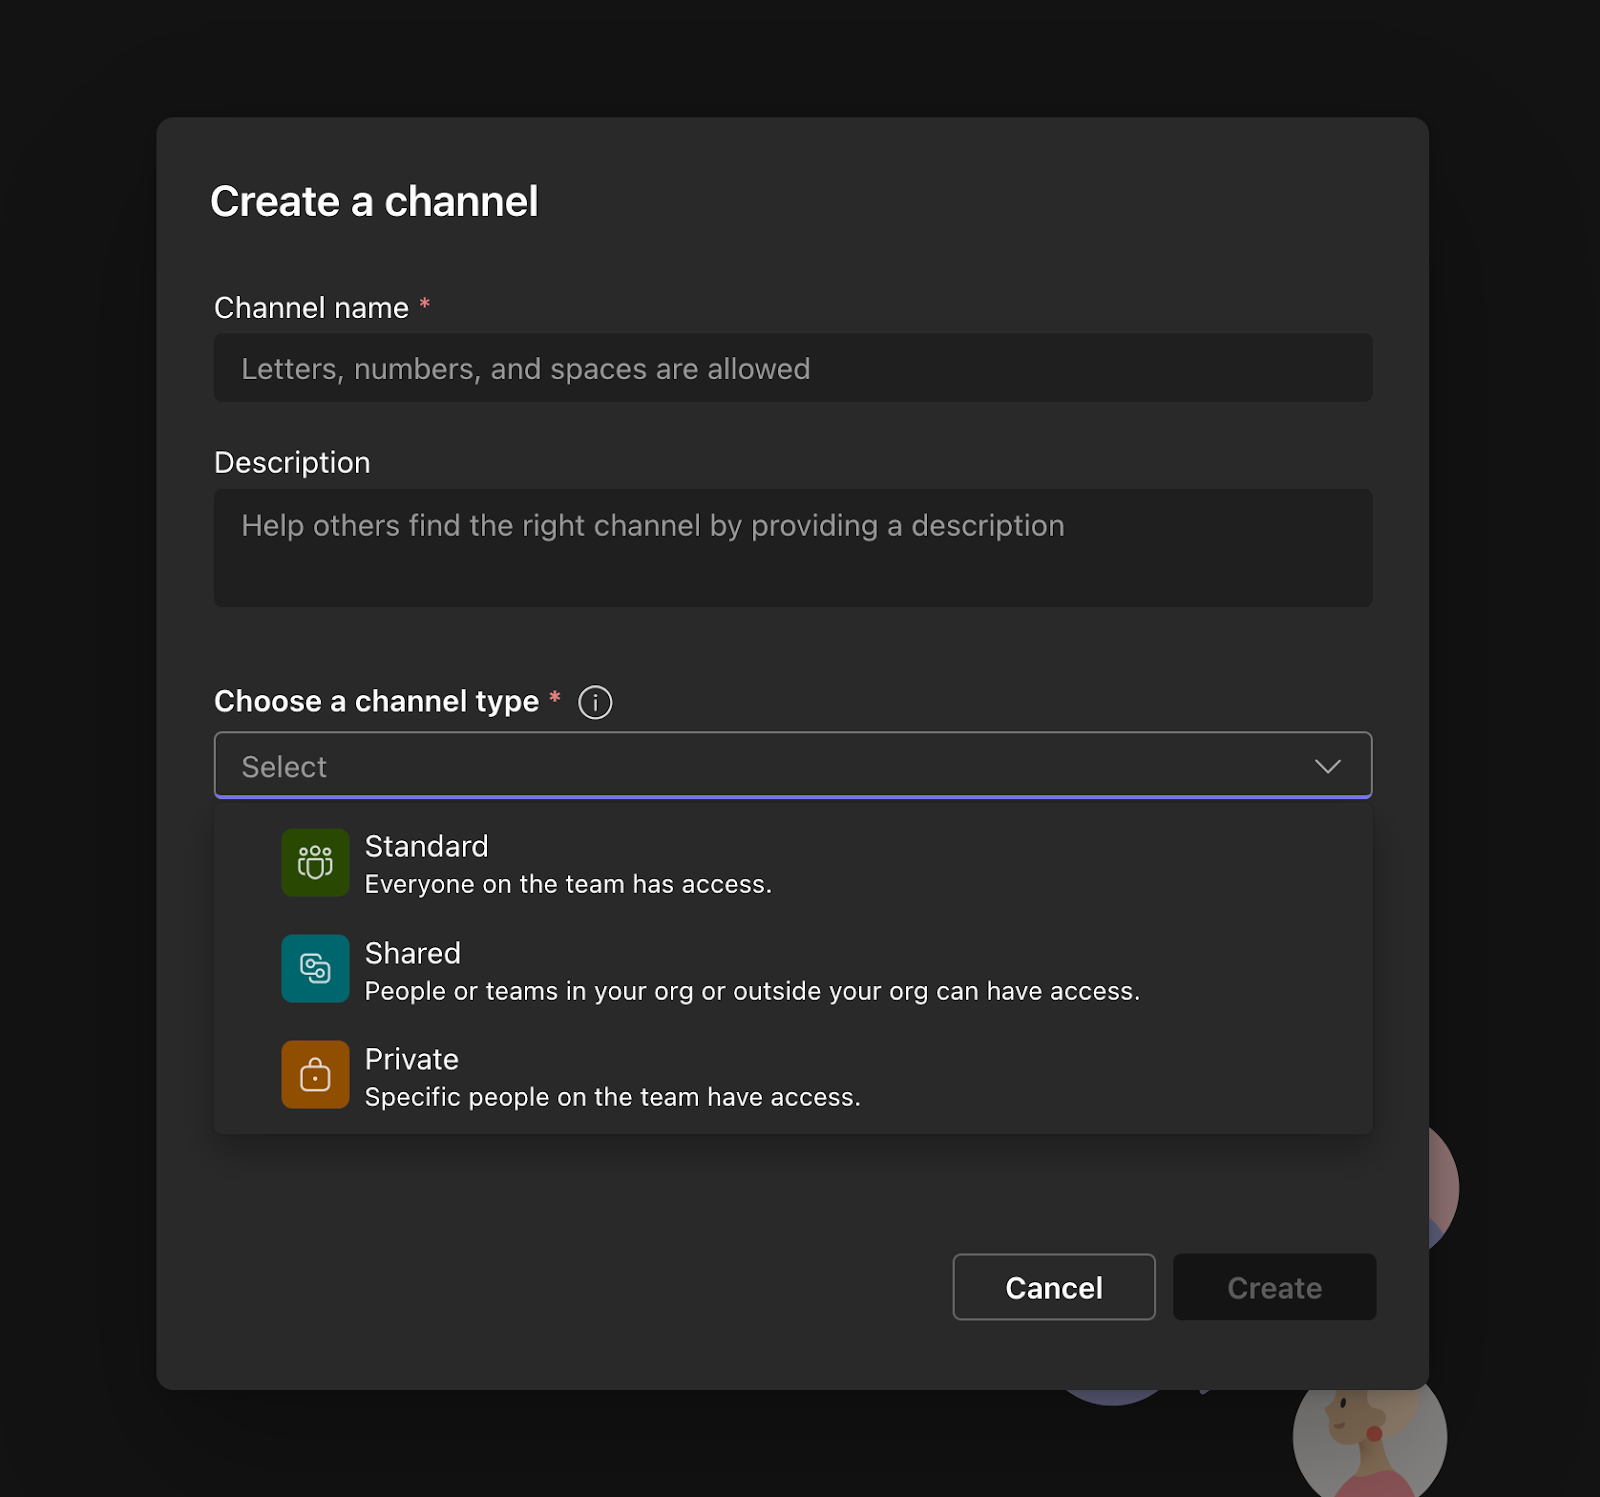Select "Specific people on the team" description
Screen dimensions: 1600x1497
[x=612, y=1097]
